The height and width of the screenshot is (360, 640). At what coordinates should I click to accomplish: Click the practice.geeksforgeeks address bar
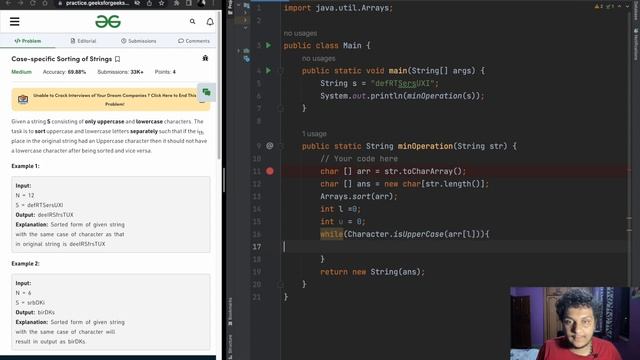(97, 3)
